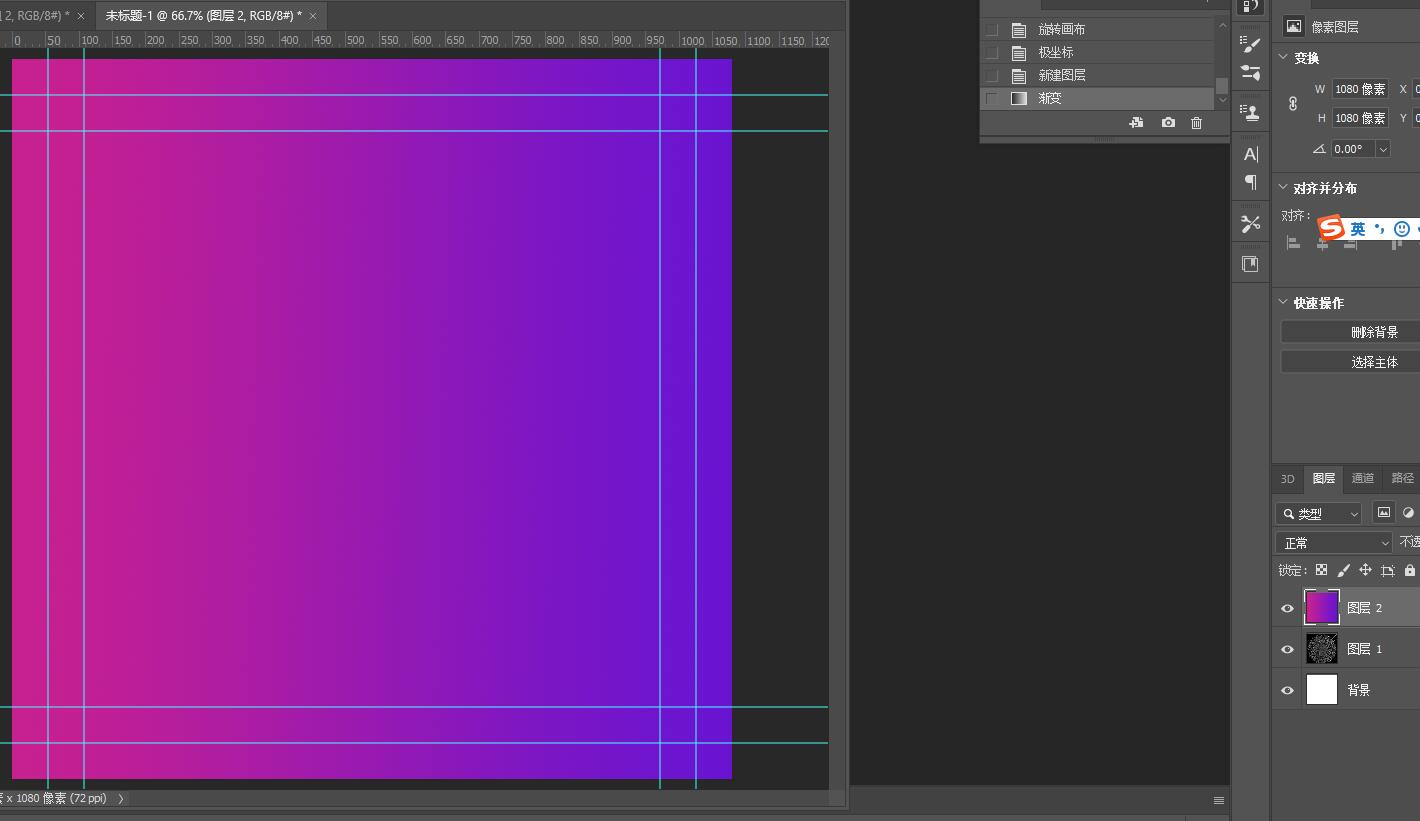This screenshot has width=1420, height=821.
Task: Click the 0.00° angle input field
Action: [x=1354, y=149]
